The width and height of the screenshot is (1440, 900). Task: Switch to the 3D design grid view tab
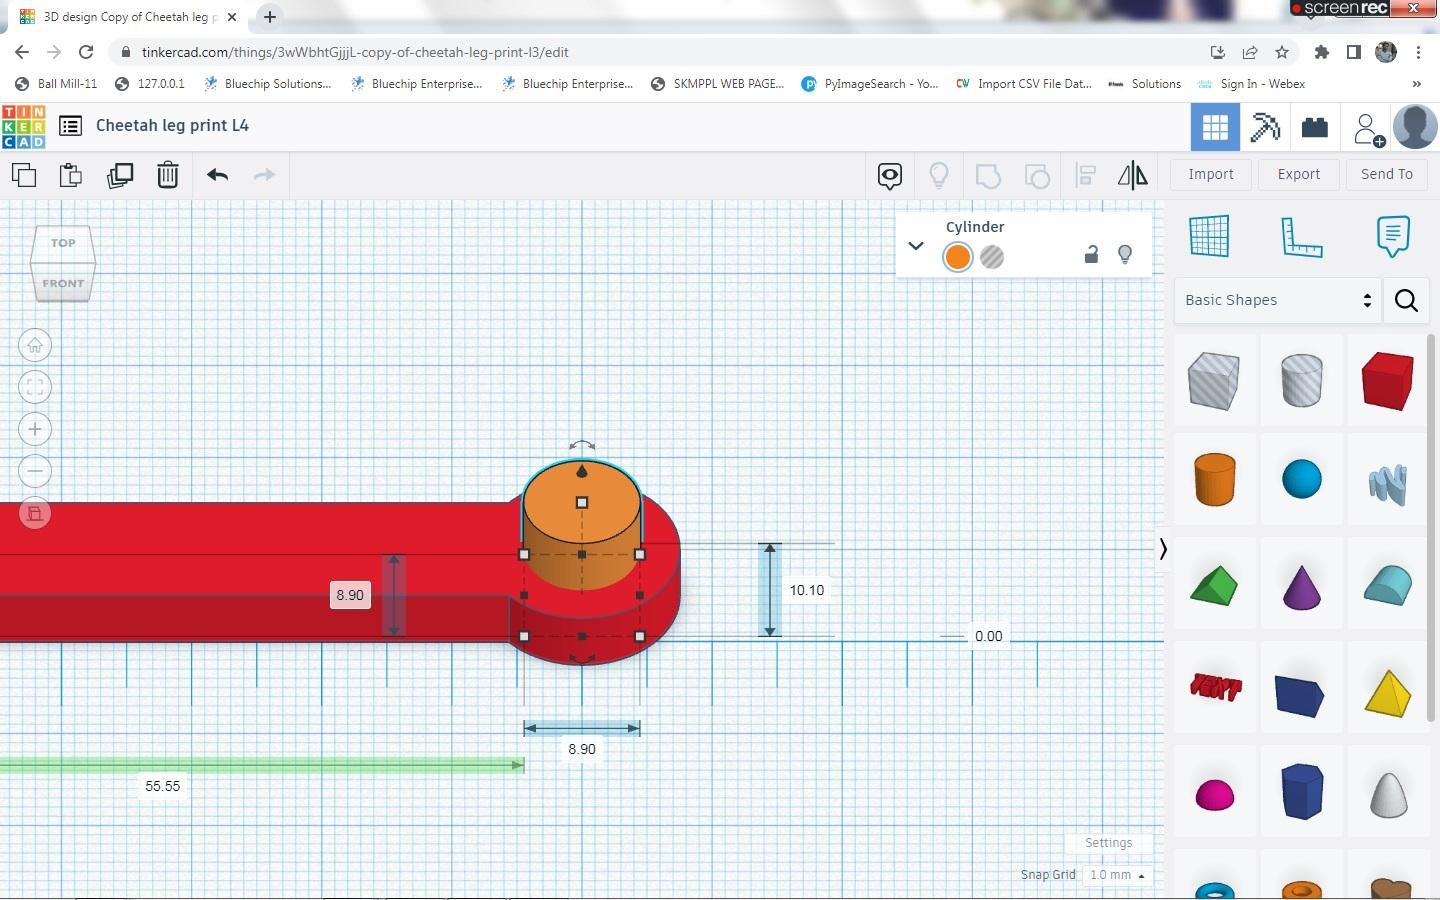[x=1215, y=127]
